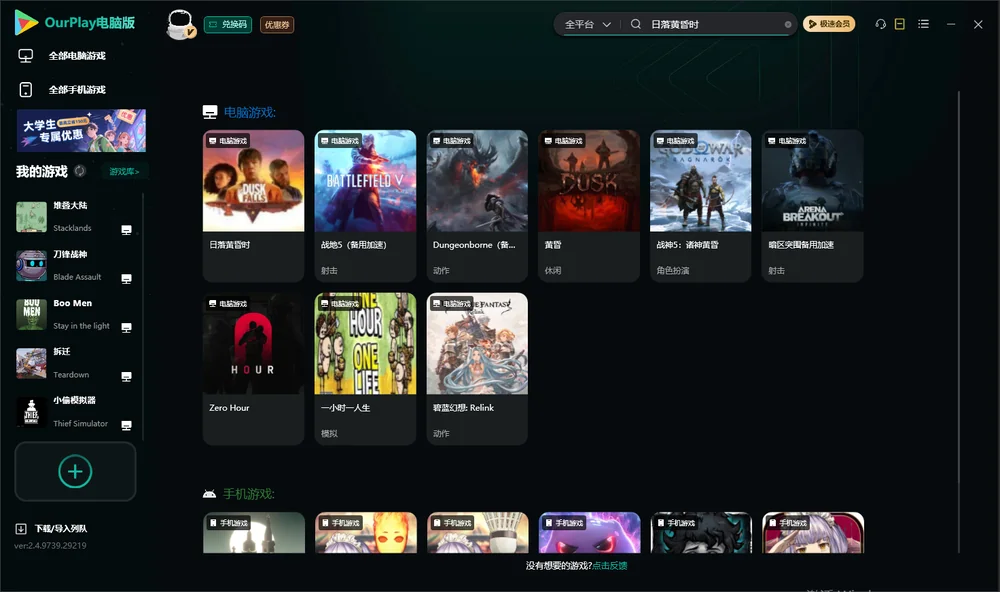
Task: Select Boo Men in my games list
Action: (75, 314)
